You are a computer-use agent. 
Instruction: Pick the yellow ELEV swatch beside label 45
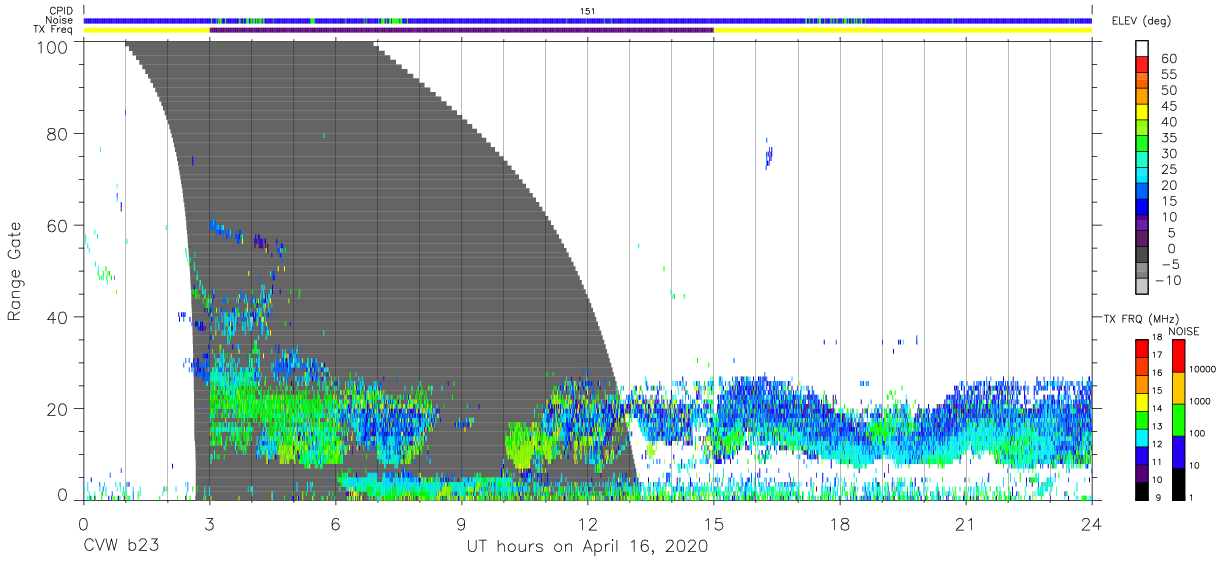click(1142, 112)
